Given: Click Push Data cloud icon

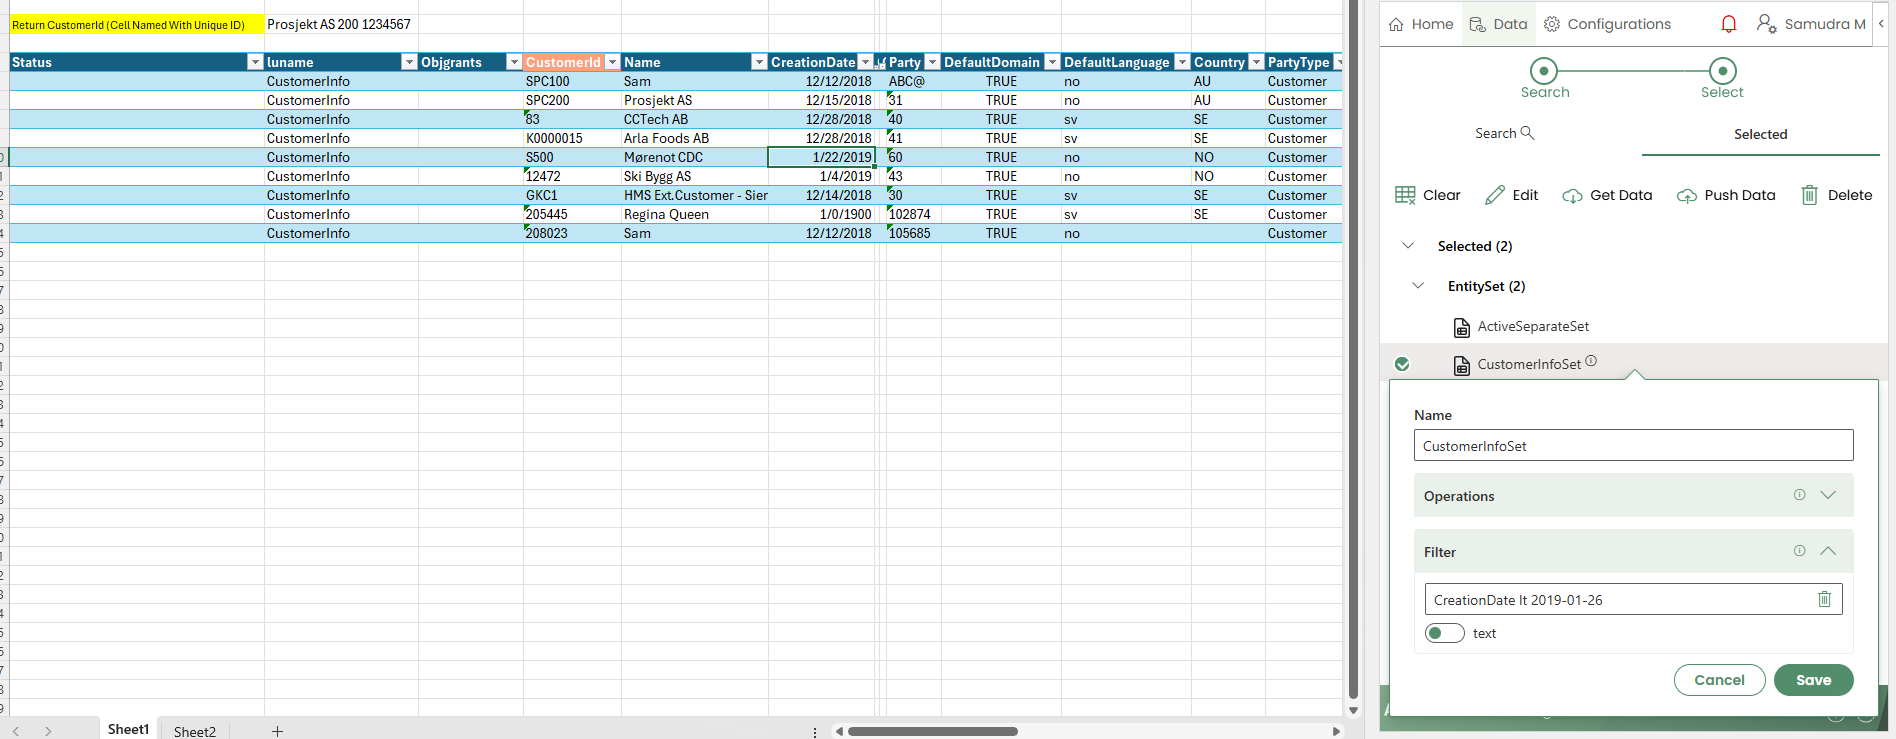Looking at the screenshot, I should coord(1687,196).
